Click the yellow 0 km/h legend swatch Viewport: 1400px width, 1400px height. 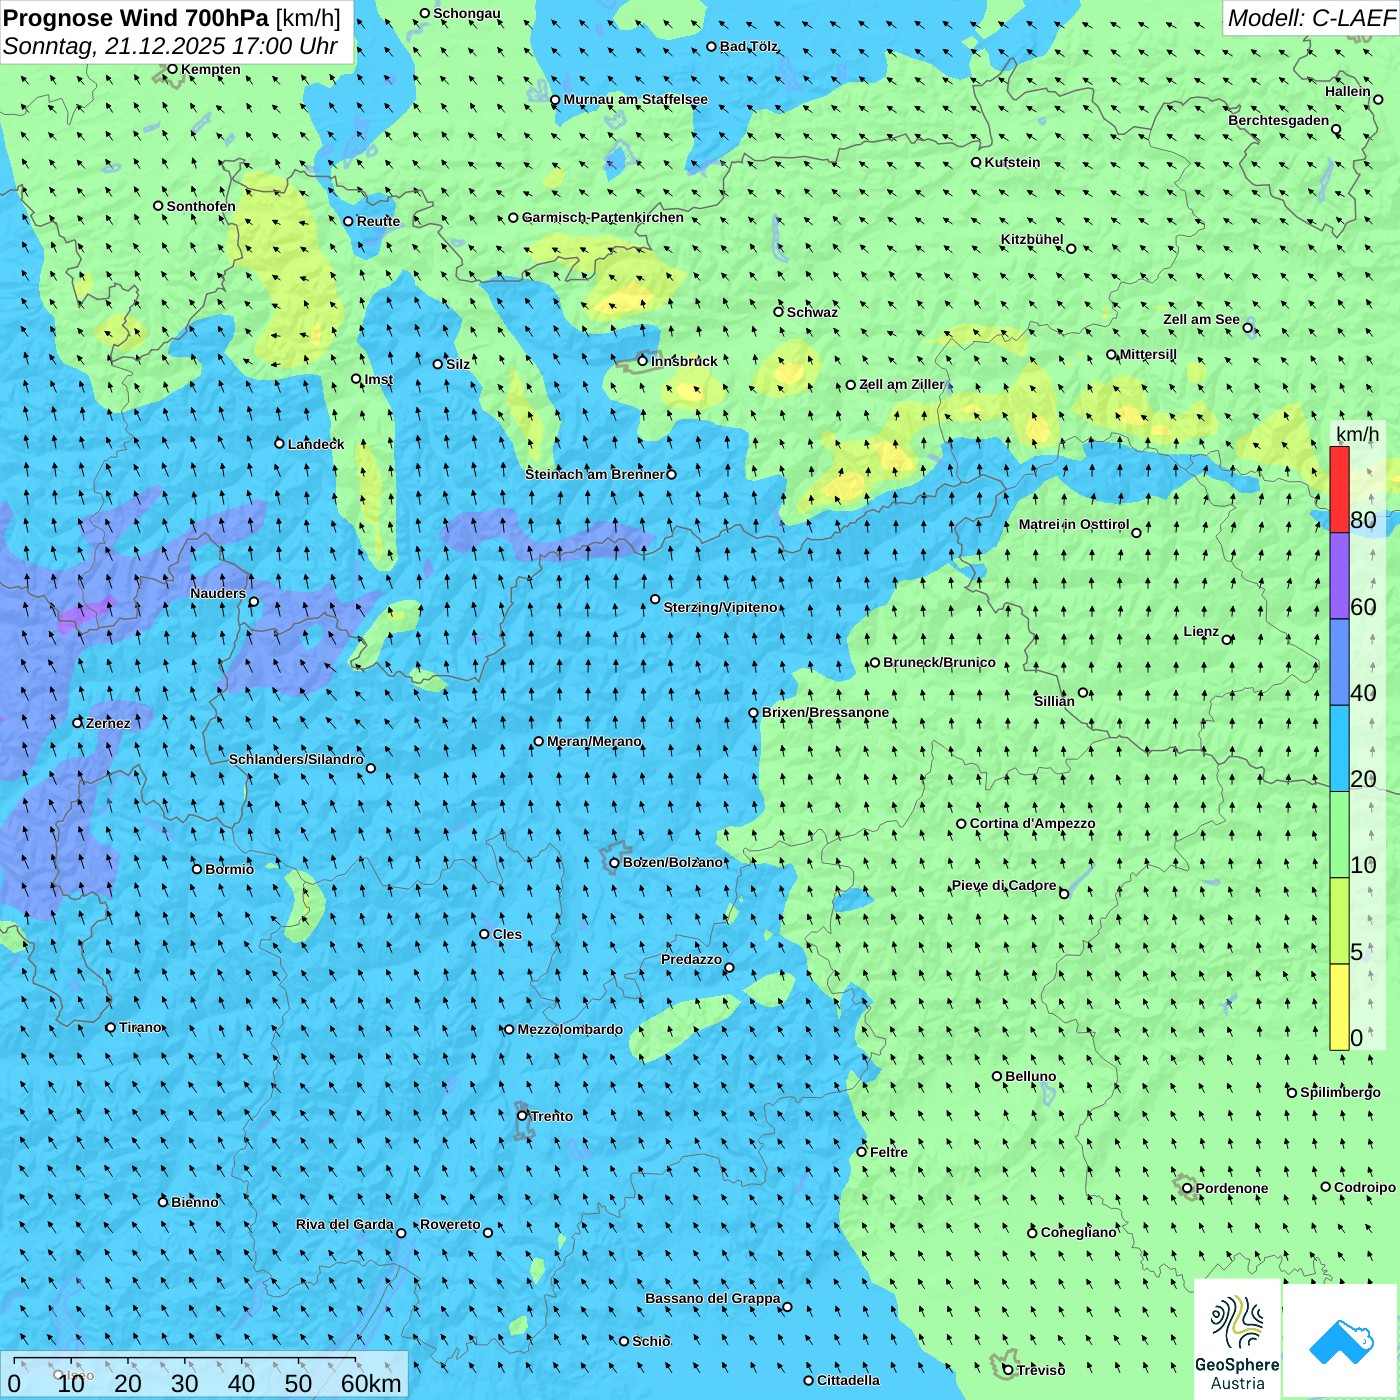coord(1339,1007)
